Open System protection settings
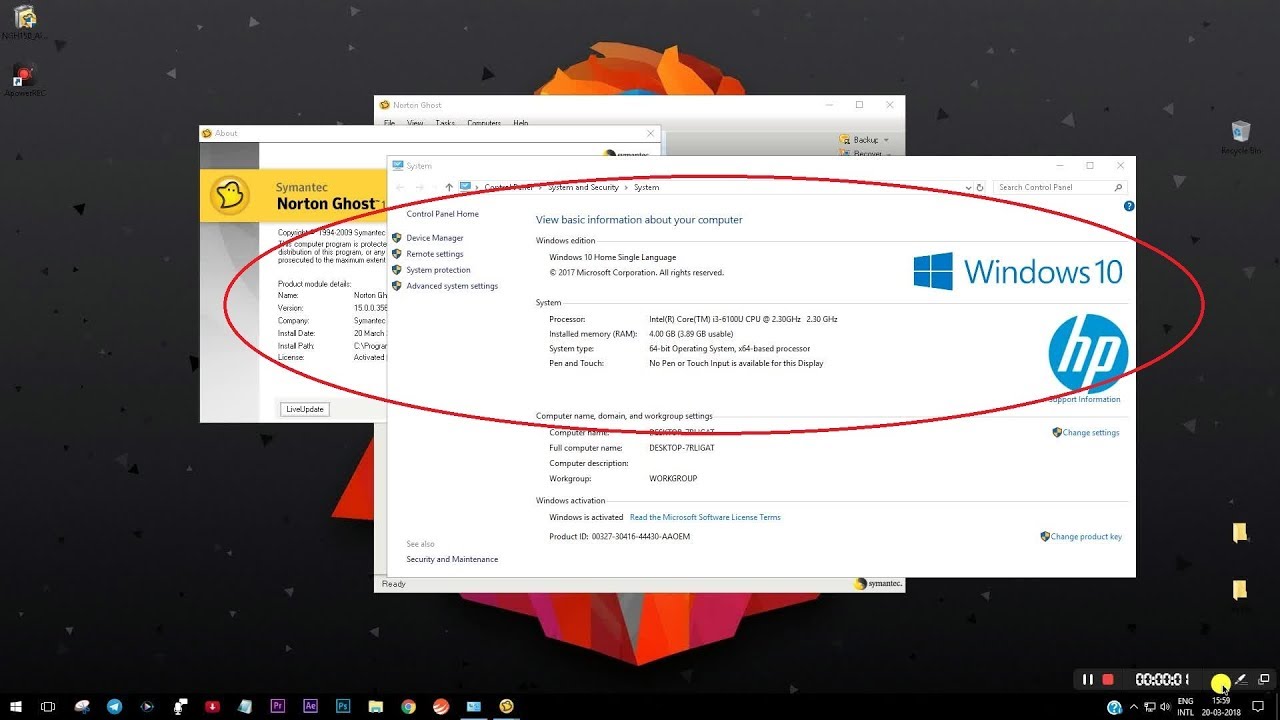The width and height of the screenshot is (1280, 720). (438, 269)
